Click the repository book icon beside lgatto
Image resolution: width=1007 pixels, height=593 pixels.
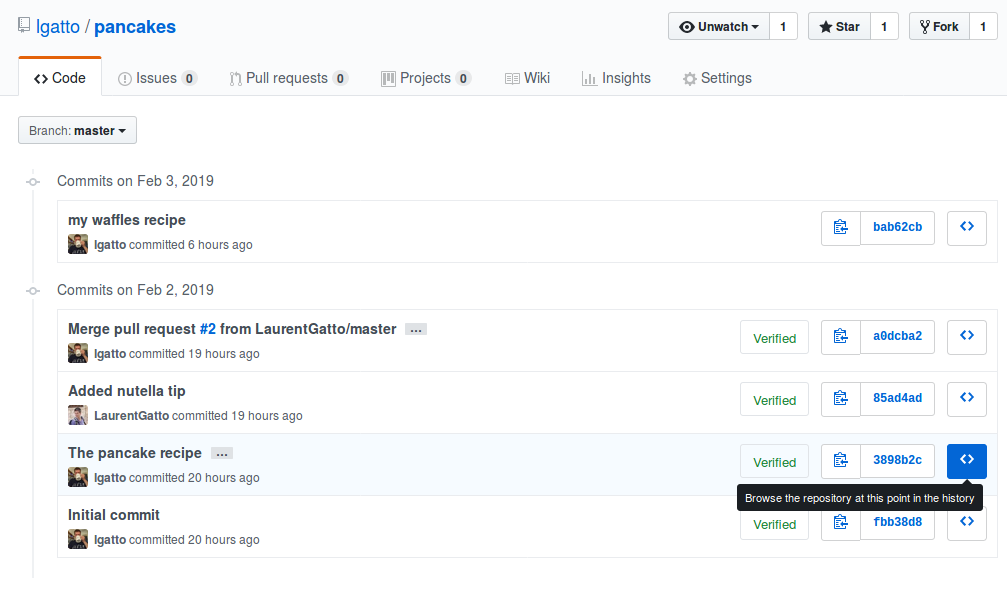23,25
